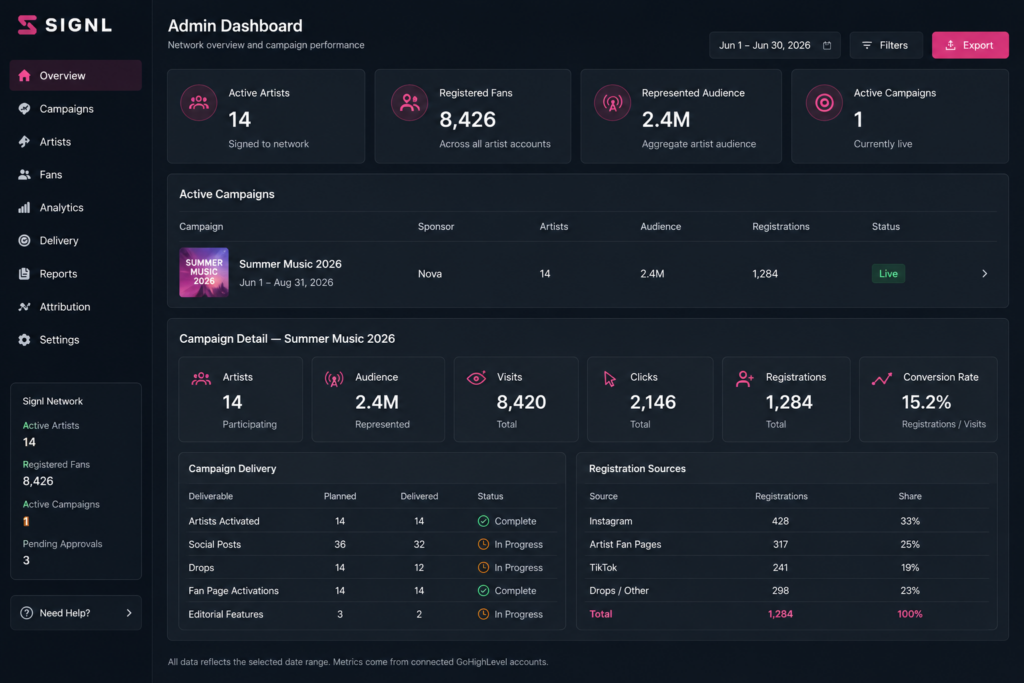Image resolution: width=1024 pixels, height=683 pixels.
Task: Click the Fans people icon in sidebar
Action: point(24,174)
